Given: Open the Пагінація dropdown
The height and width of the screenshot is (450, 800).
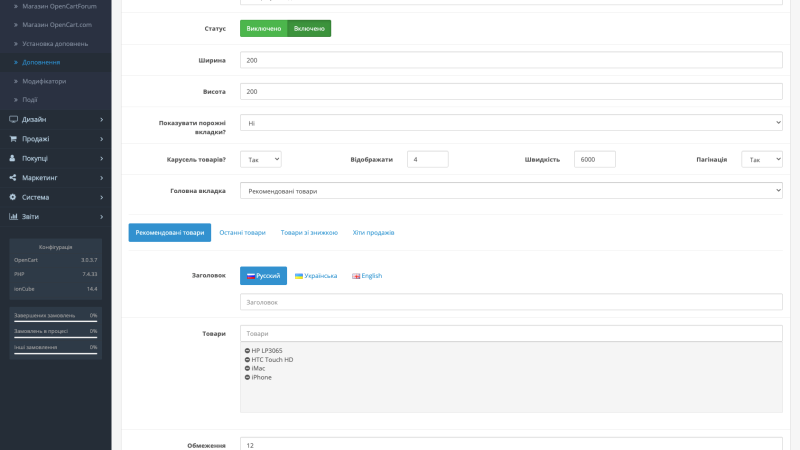Looking at the screenshot, I should coord(762,159).
